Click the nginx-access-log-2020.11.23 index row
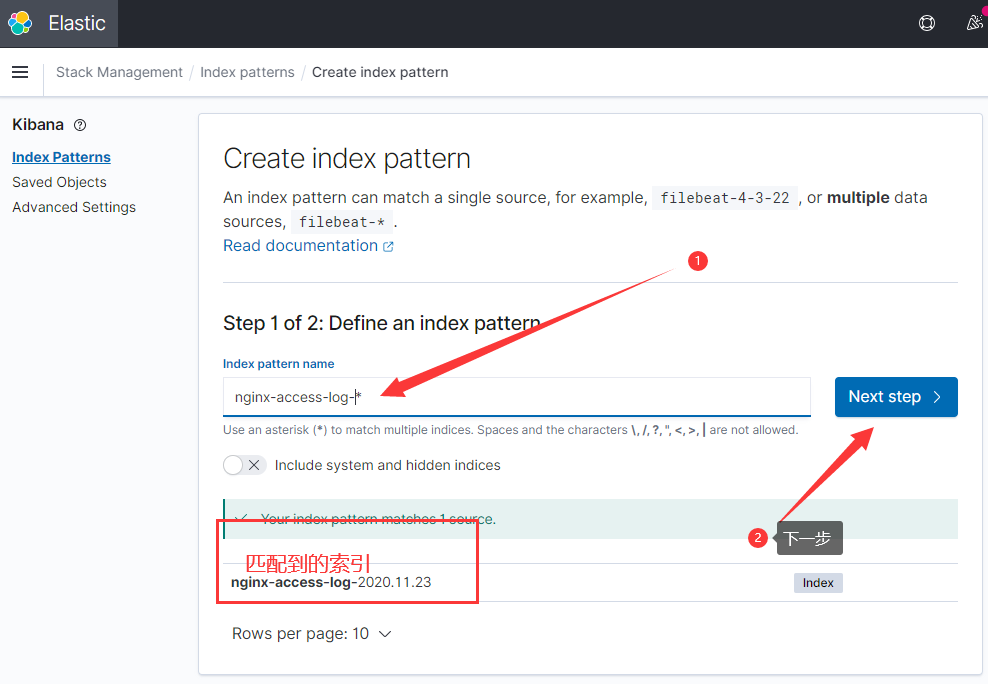This screenshot has width=988, height=684. coord(590,583)
